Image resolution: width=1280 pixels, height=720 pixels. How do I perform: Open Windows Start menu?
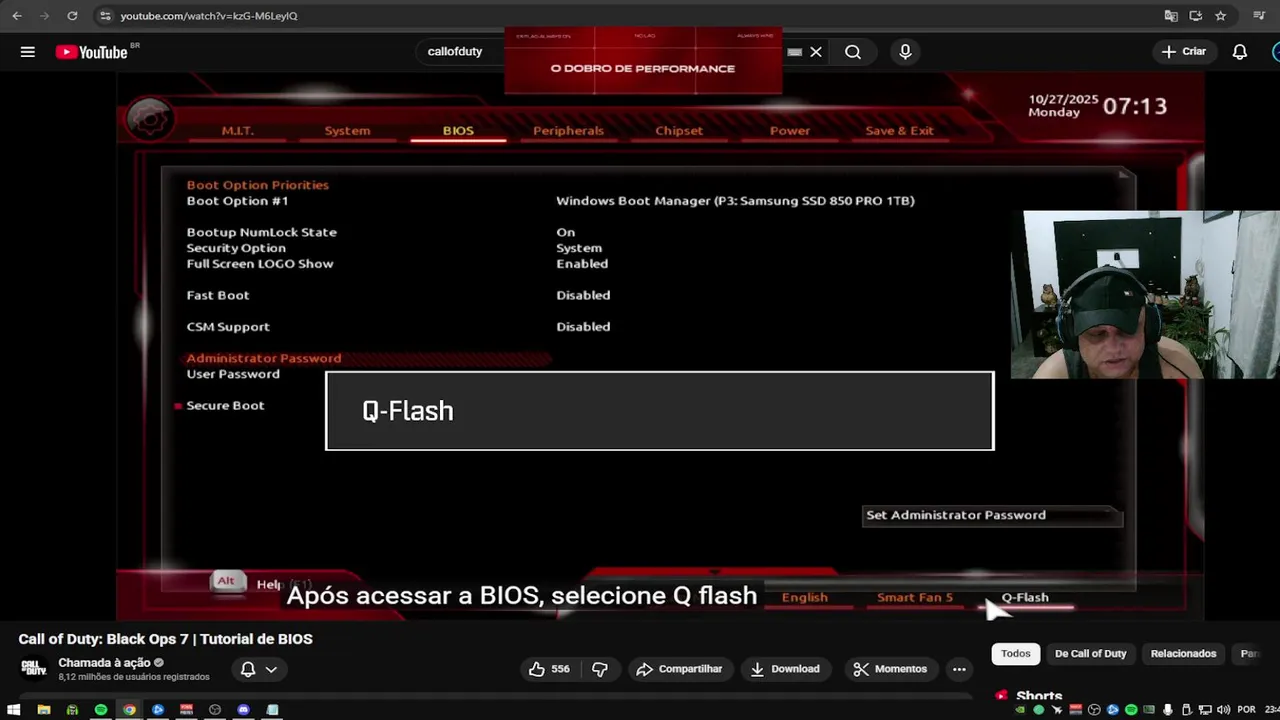[x=14, y=710]
